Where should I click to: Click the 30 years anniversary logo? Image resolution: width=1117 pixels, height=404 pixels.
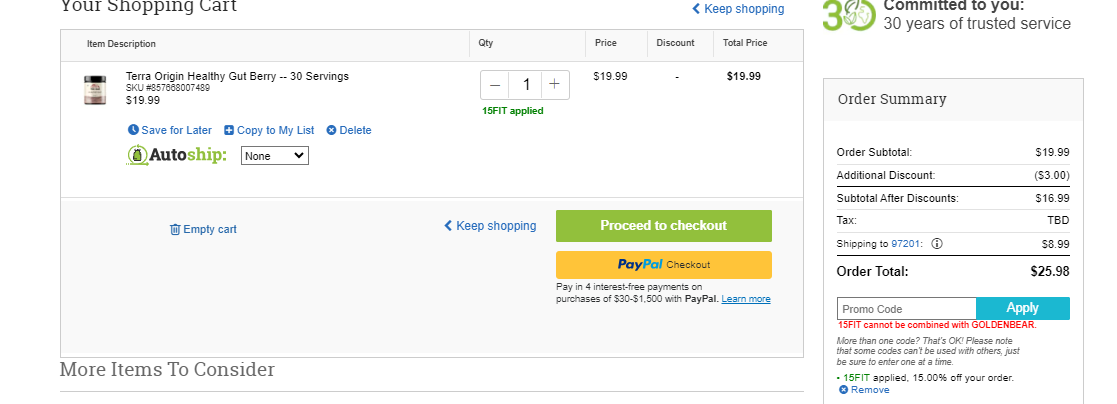(x=849, y=14)
